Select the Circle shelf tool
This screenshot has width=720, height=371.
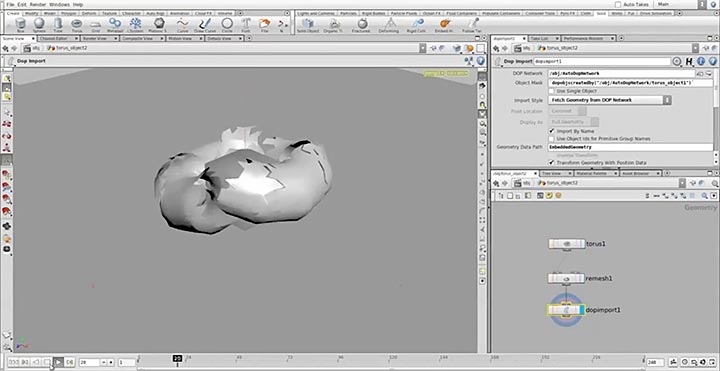point(227,25)
